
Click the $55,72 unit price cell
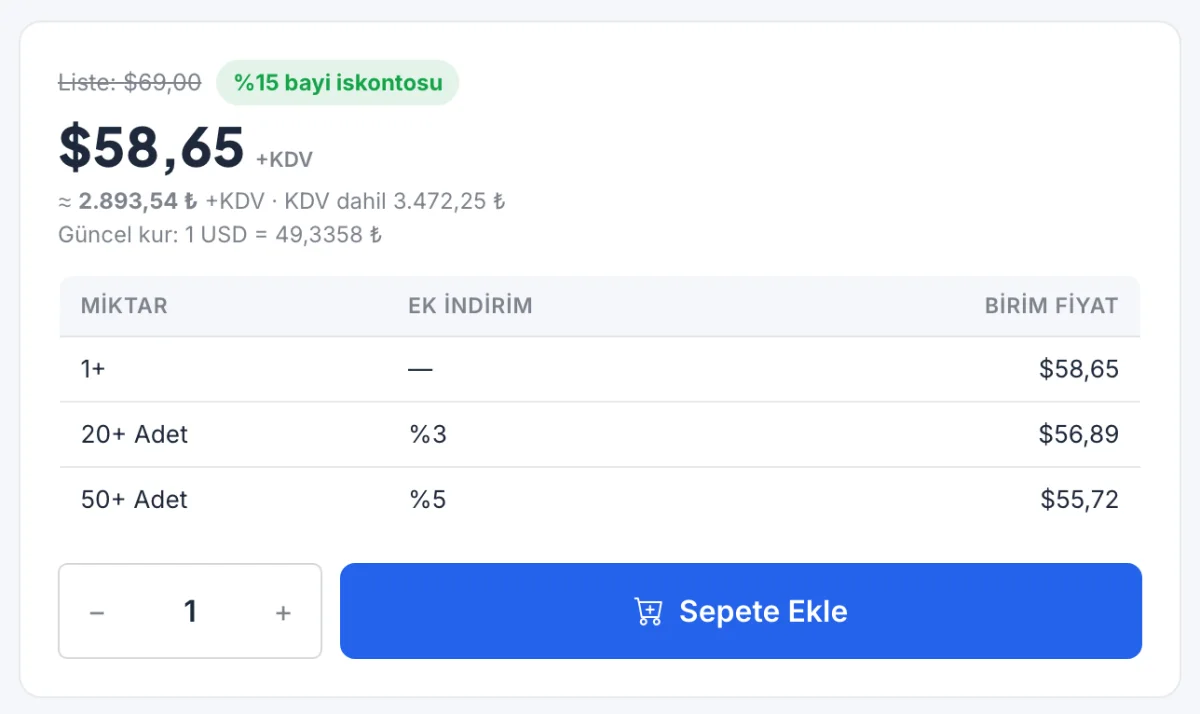pos(1079,499)
